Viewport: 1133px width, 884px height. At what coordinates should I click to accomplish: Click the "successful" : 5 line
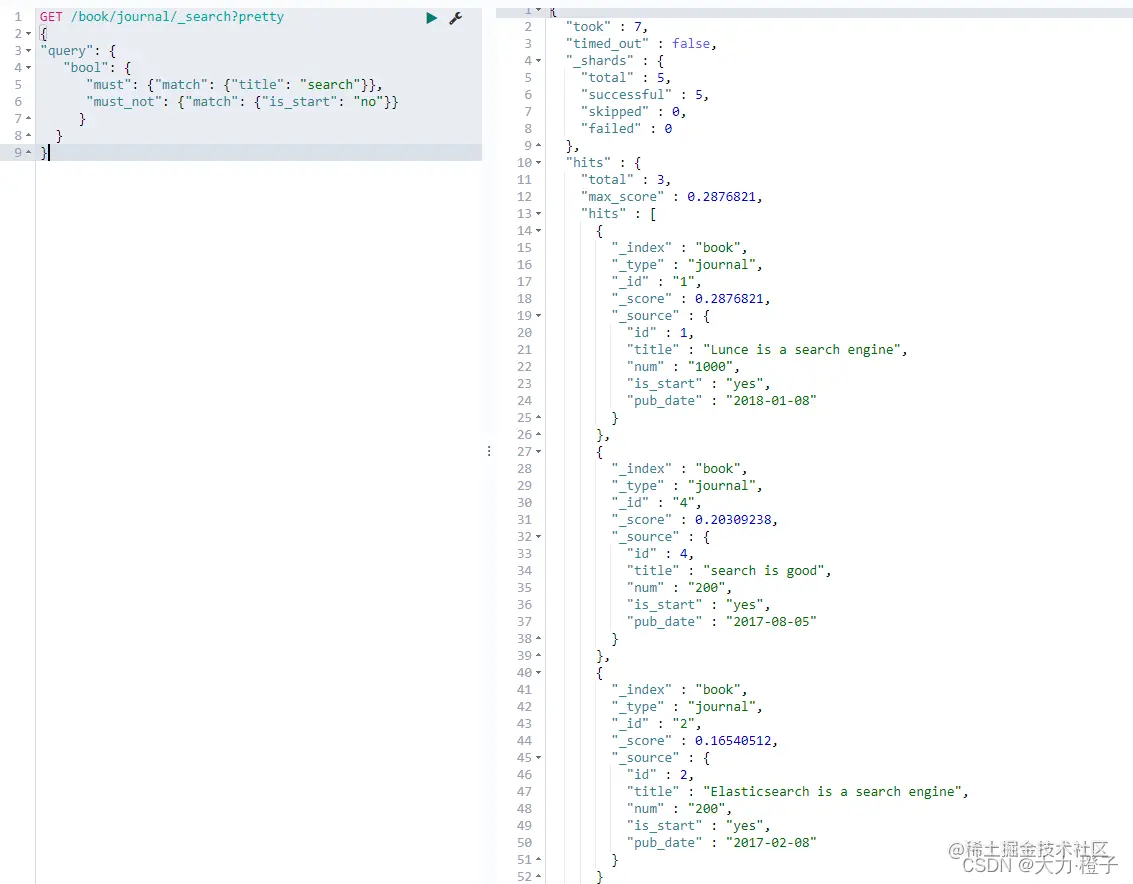click(645, 95)
